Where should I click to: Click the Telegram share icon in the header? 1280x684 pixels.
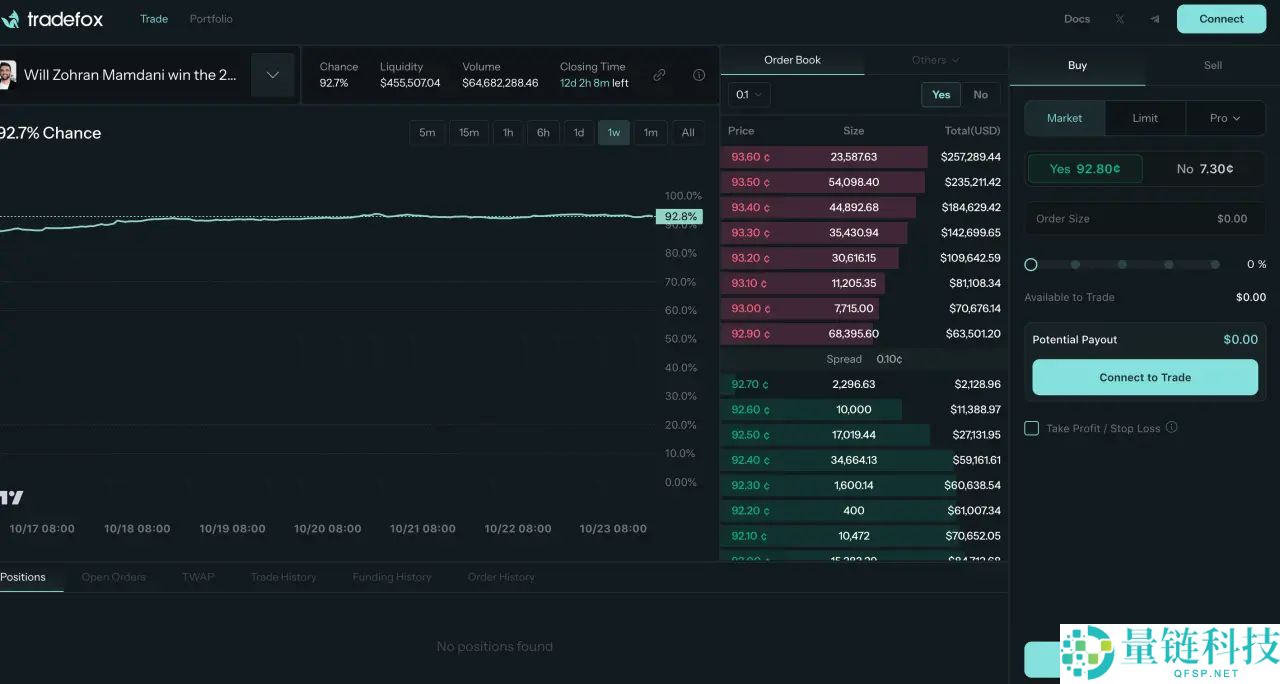(x=1151, y=18)
